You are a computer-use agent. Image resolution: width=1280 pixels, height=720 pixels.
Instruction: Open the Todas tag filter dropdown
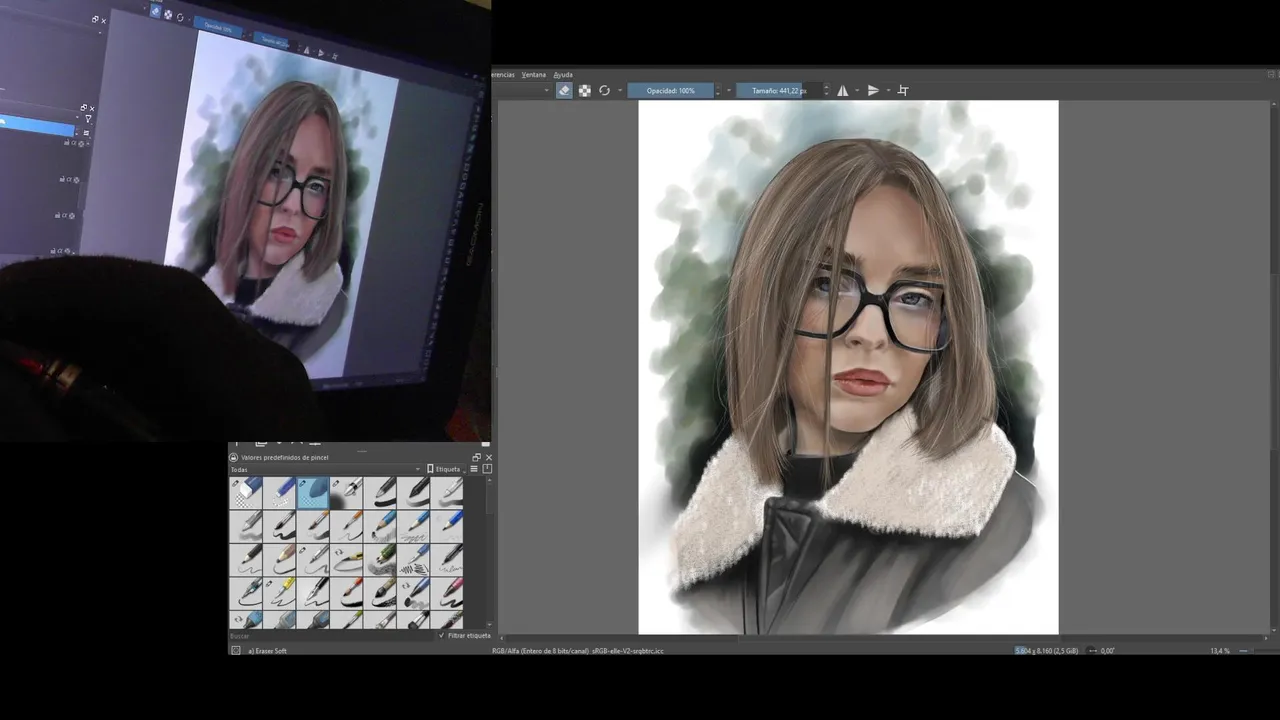pyautogui.click(x=325, y=469)
